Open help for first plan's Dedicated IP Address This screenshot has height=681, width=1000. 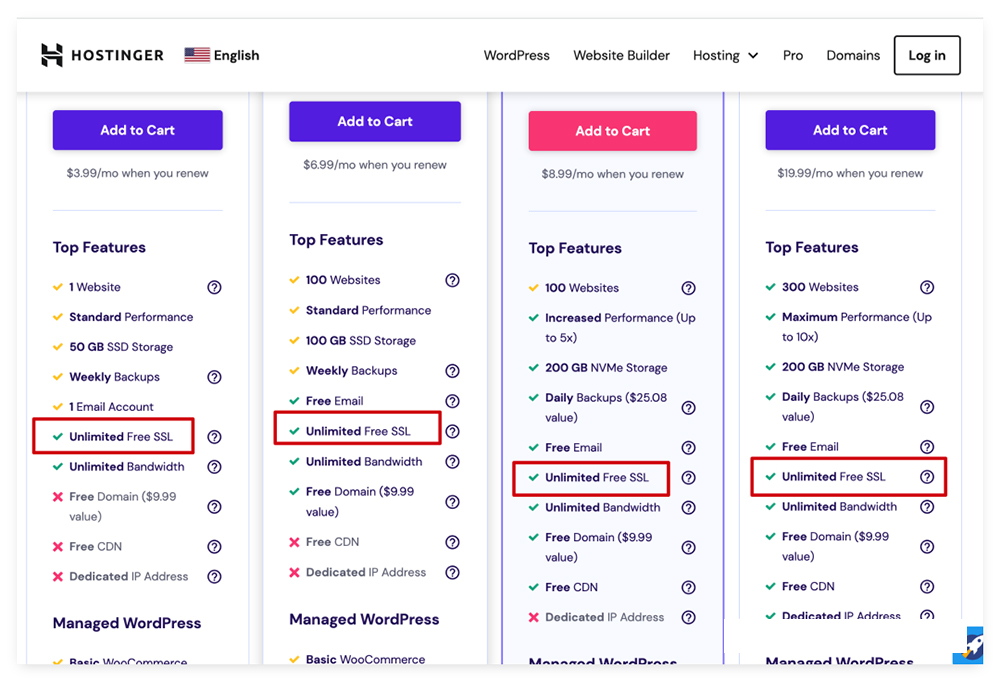tap(214, 577)
